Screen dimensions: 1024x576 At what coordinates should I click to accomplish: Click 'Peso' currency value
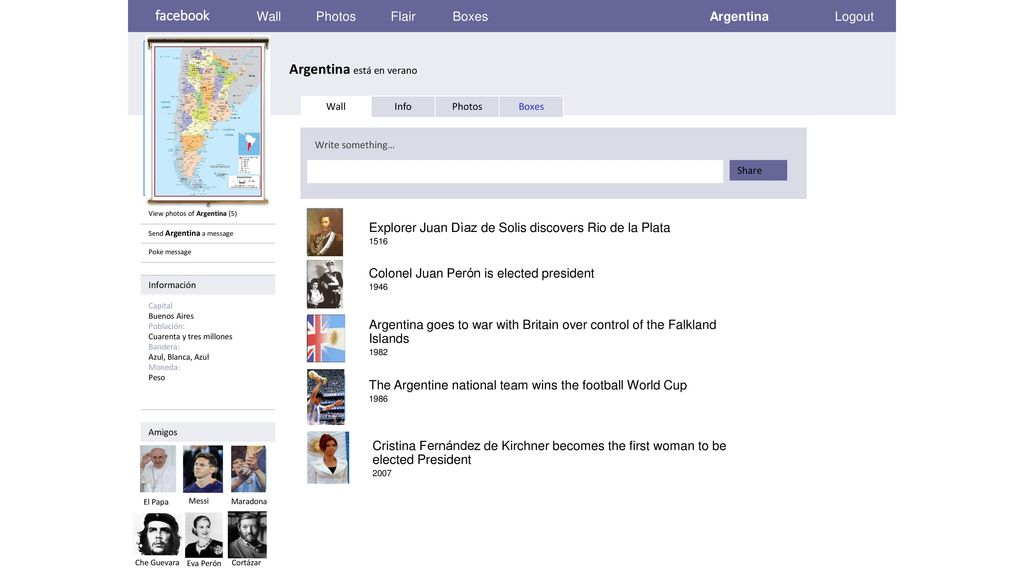click(x=156, y=377)
